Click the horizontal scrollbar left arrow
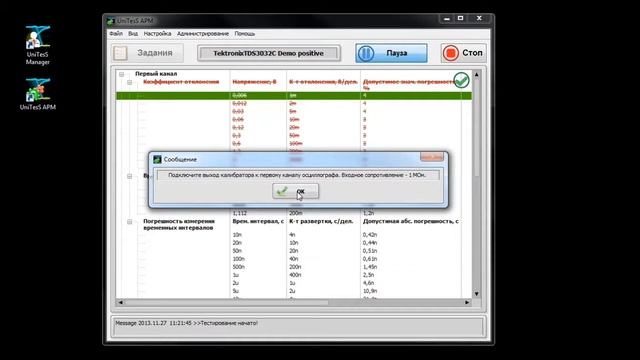The image size is (640, 360). (120, 302)
